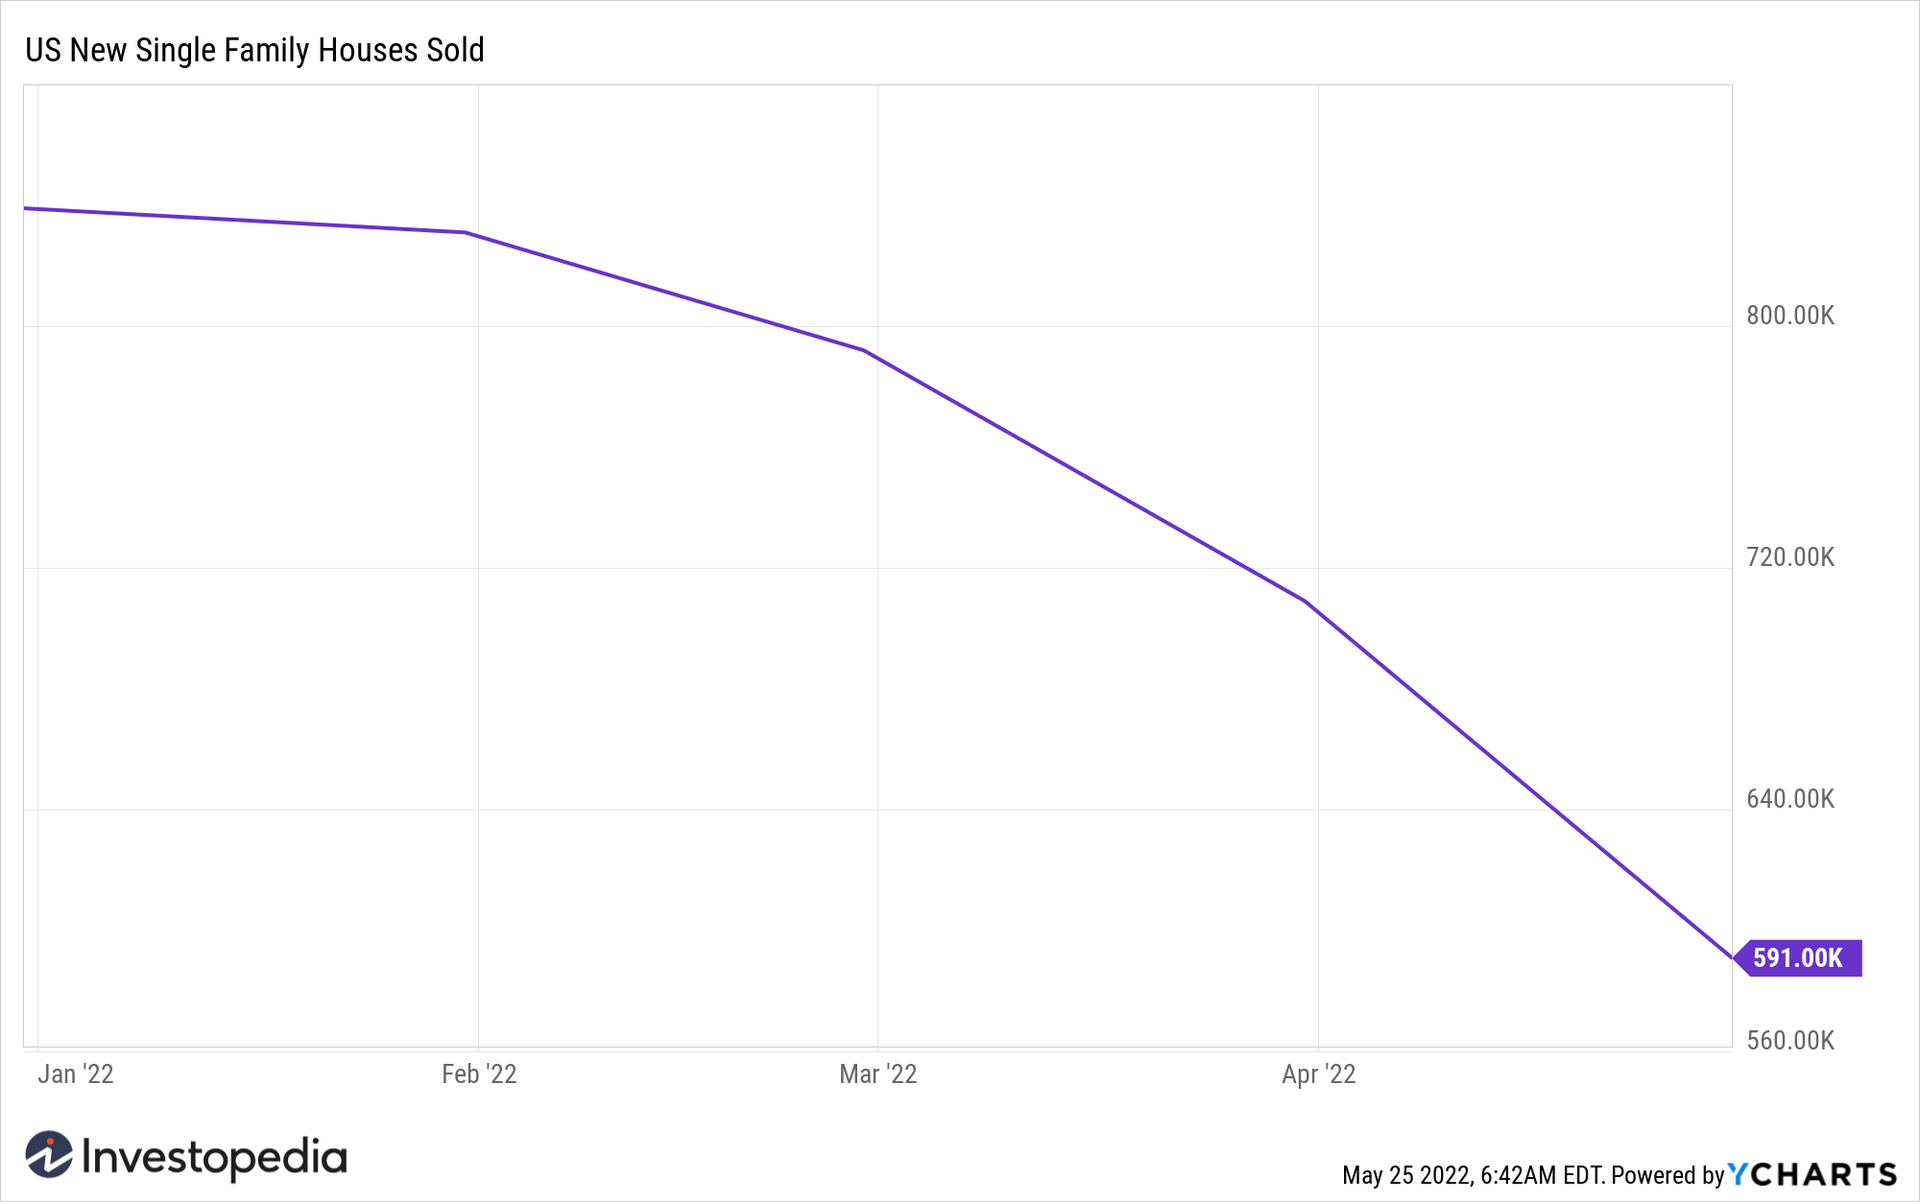
Task: Click the Investopedia wordmark text
Action: 214,1157
